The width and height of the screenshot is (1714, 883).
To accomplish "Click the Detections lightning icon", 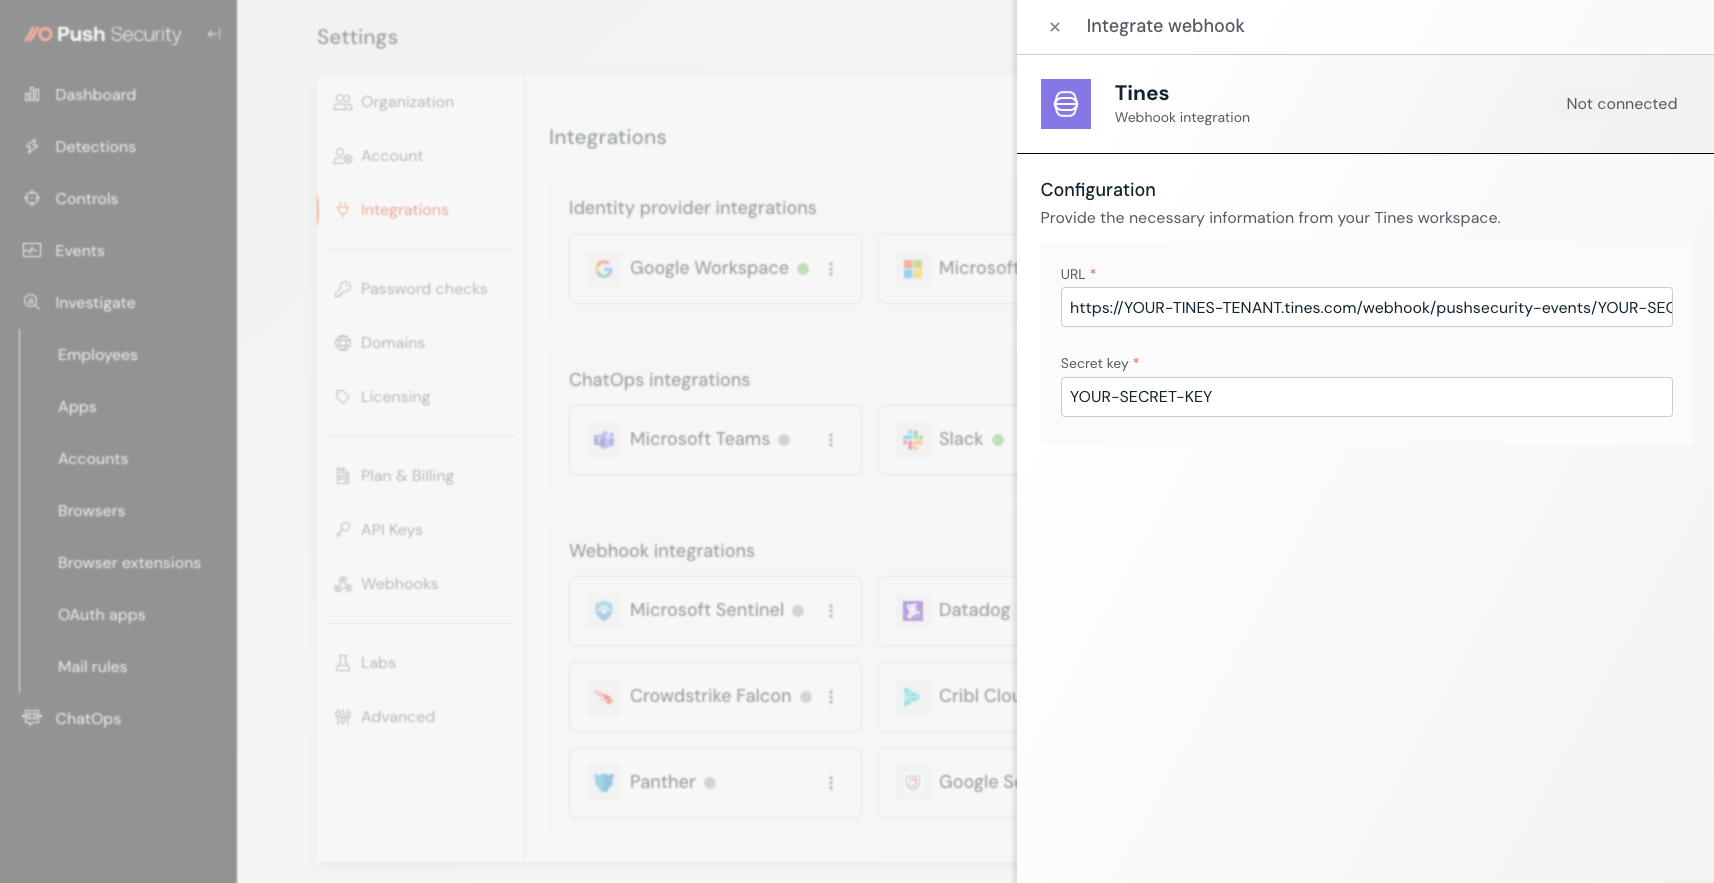I will [32, 146].
